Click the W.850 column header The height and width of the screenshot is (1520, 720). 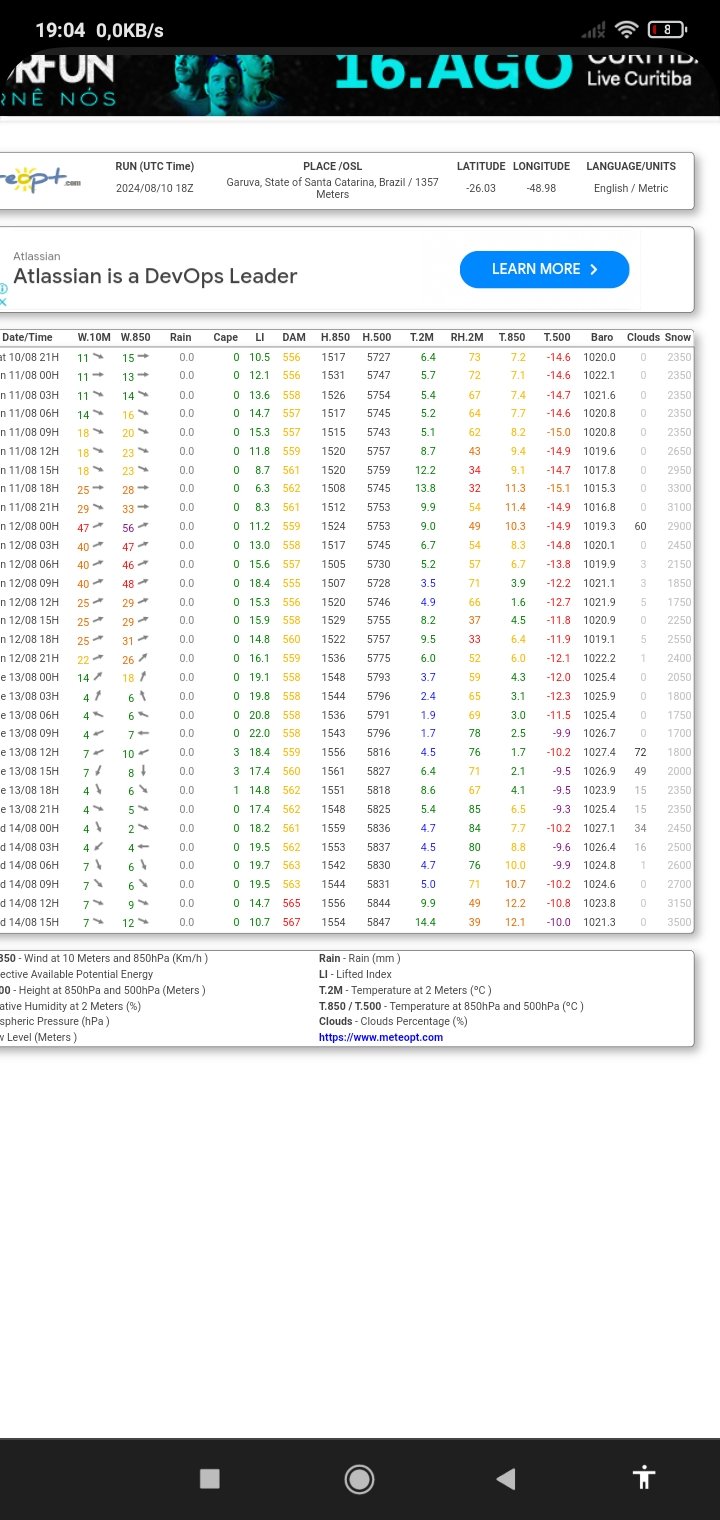136,338
